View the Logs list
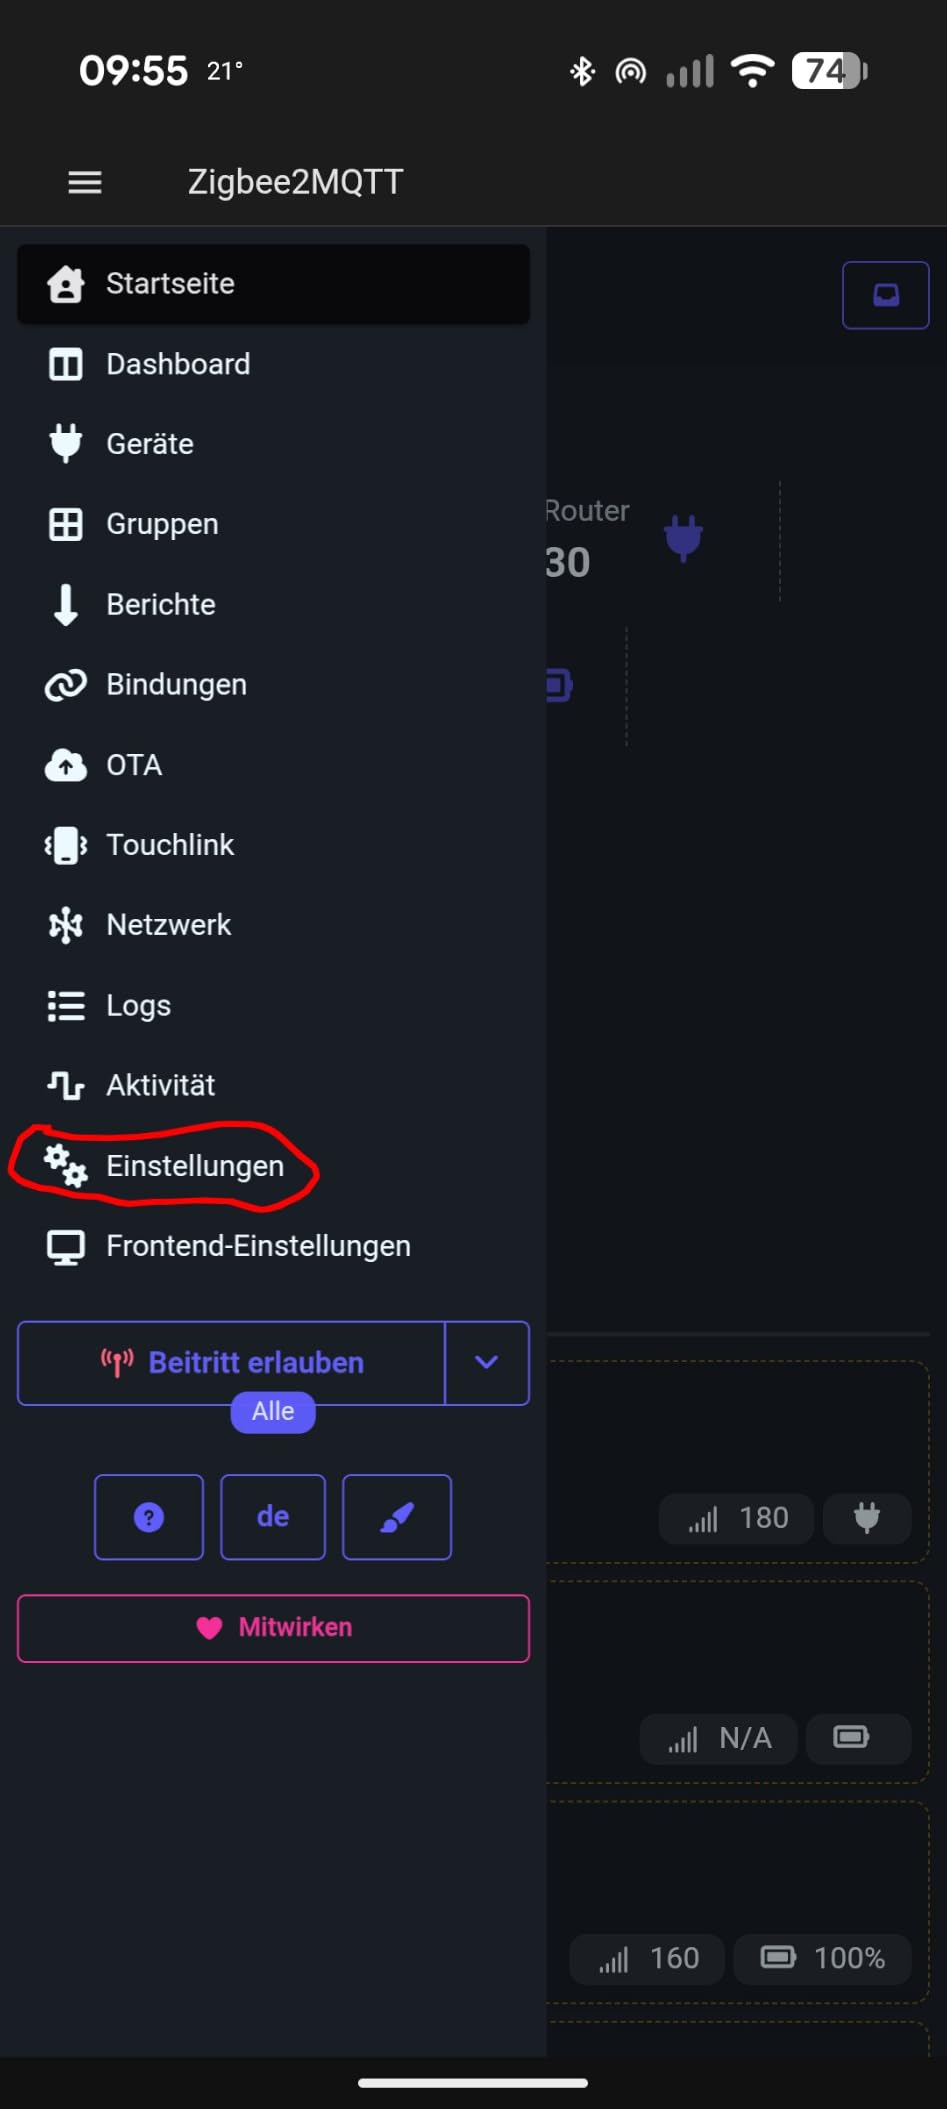Image resolution: width=947 pixels, height=2109 pixels. (273, 1005)
